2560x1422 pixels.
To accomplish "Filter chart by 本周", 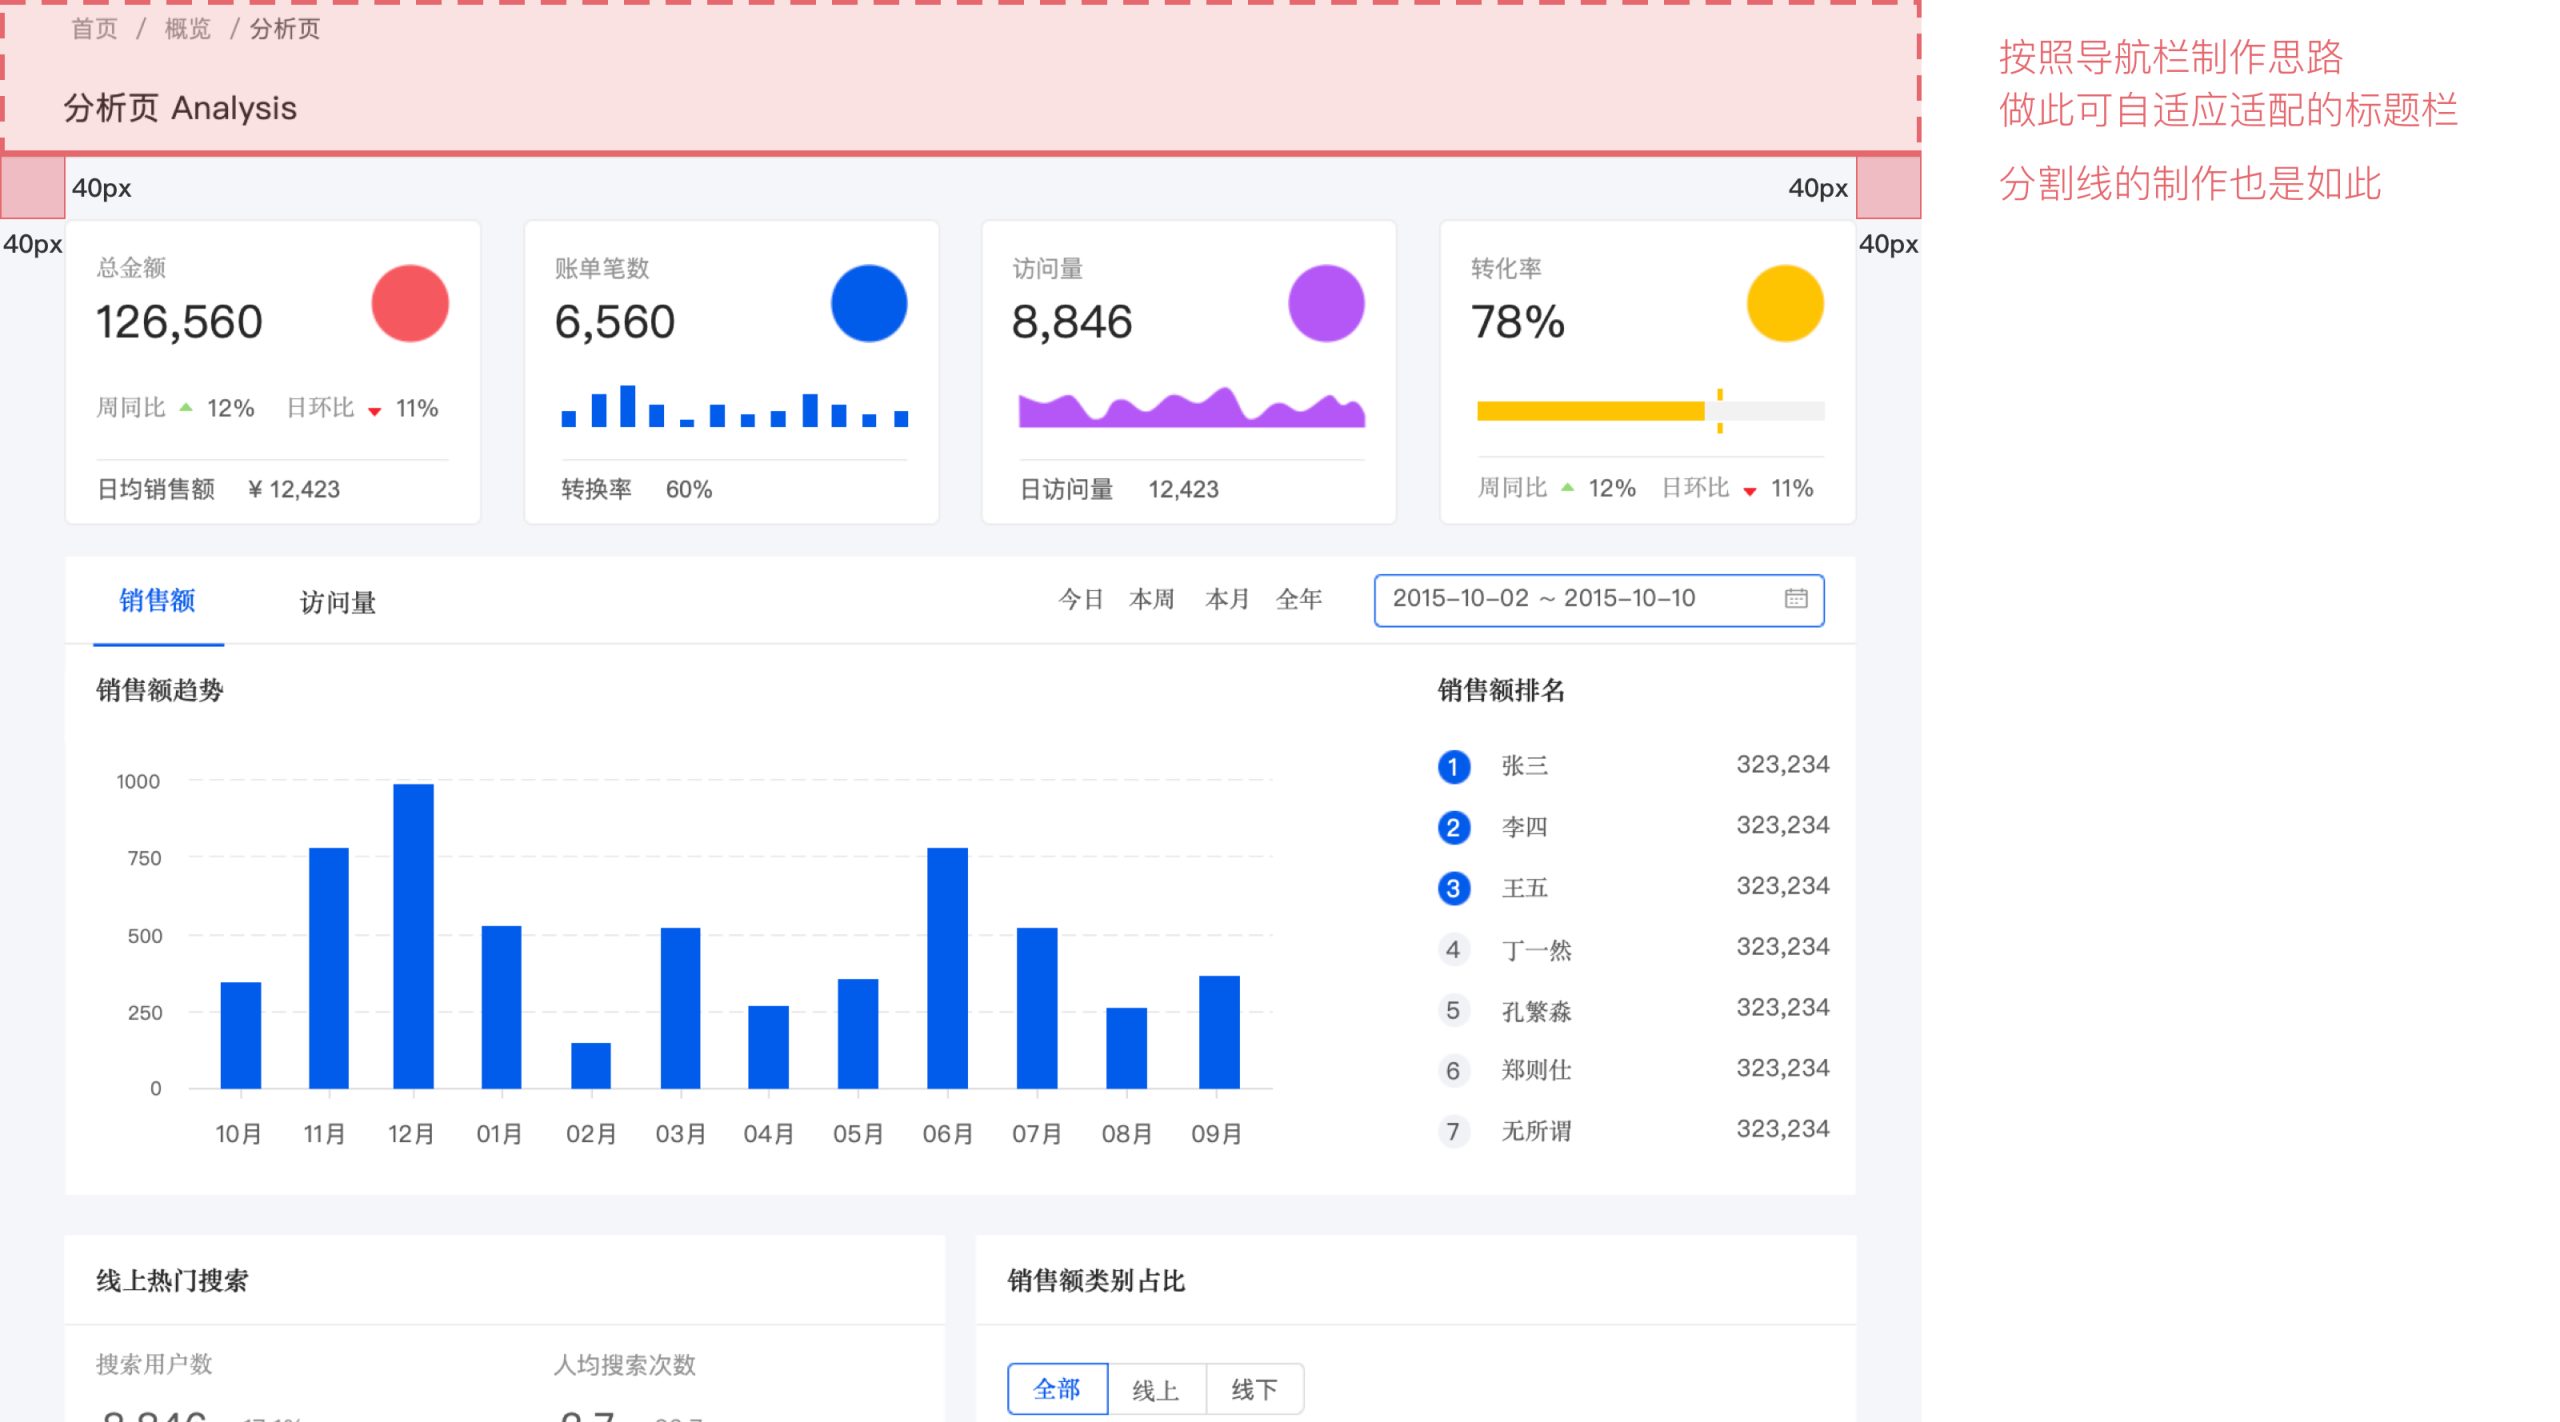I will coord(1152,599).
